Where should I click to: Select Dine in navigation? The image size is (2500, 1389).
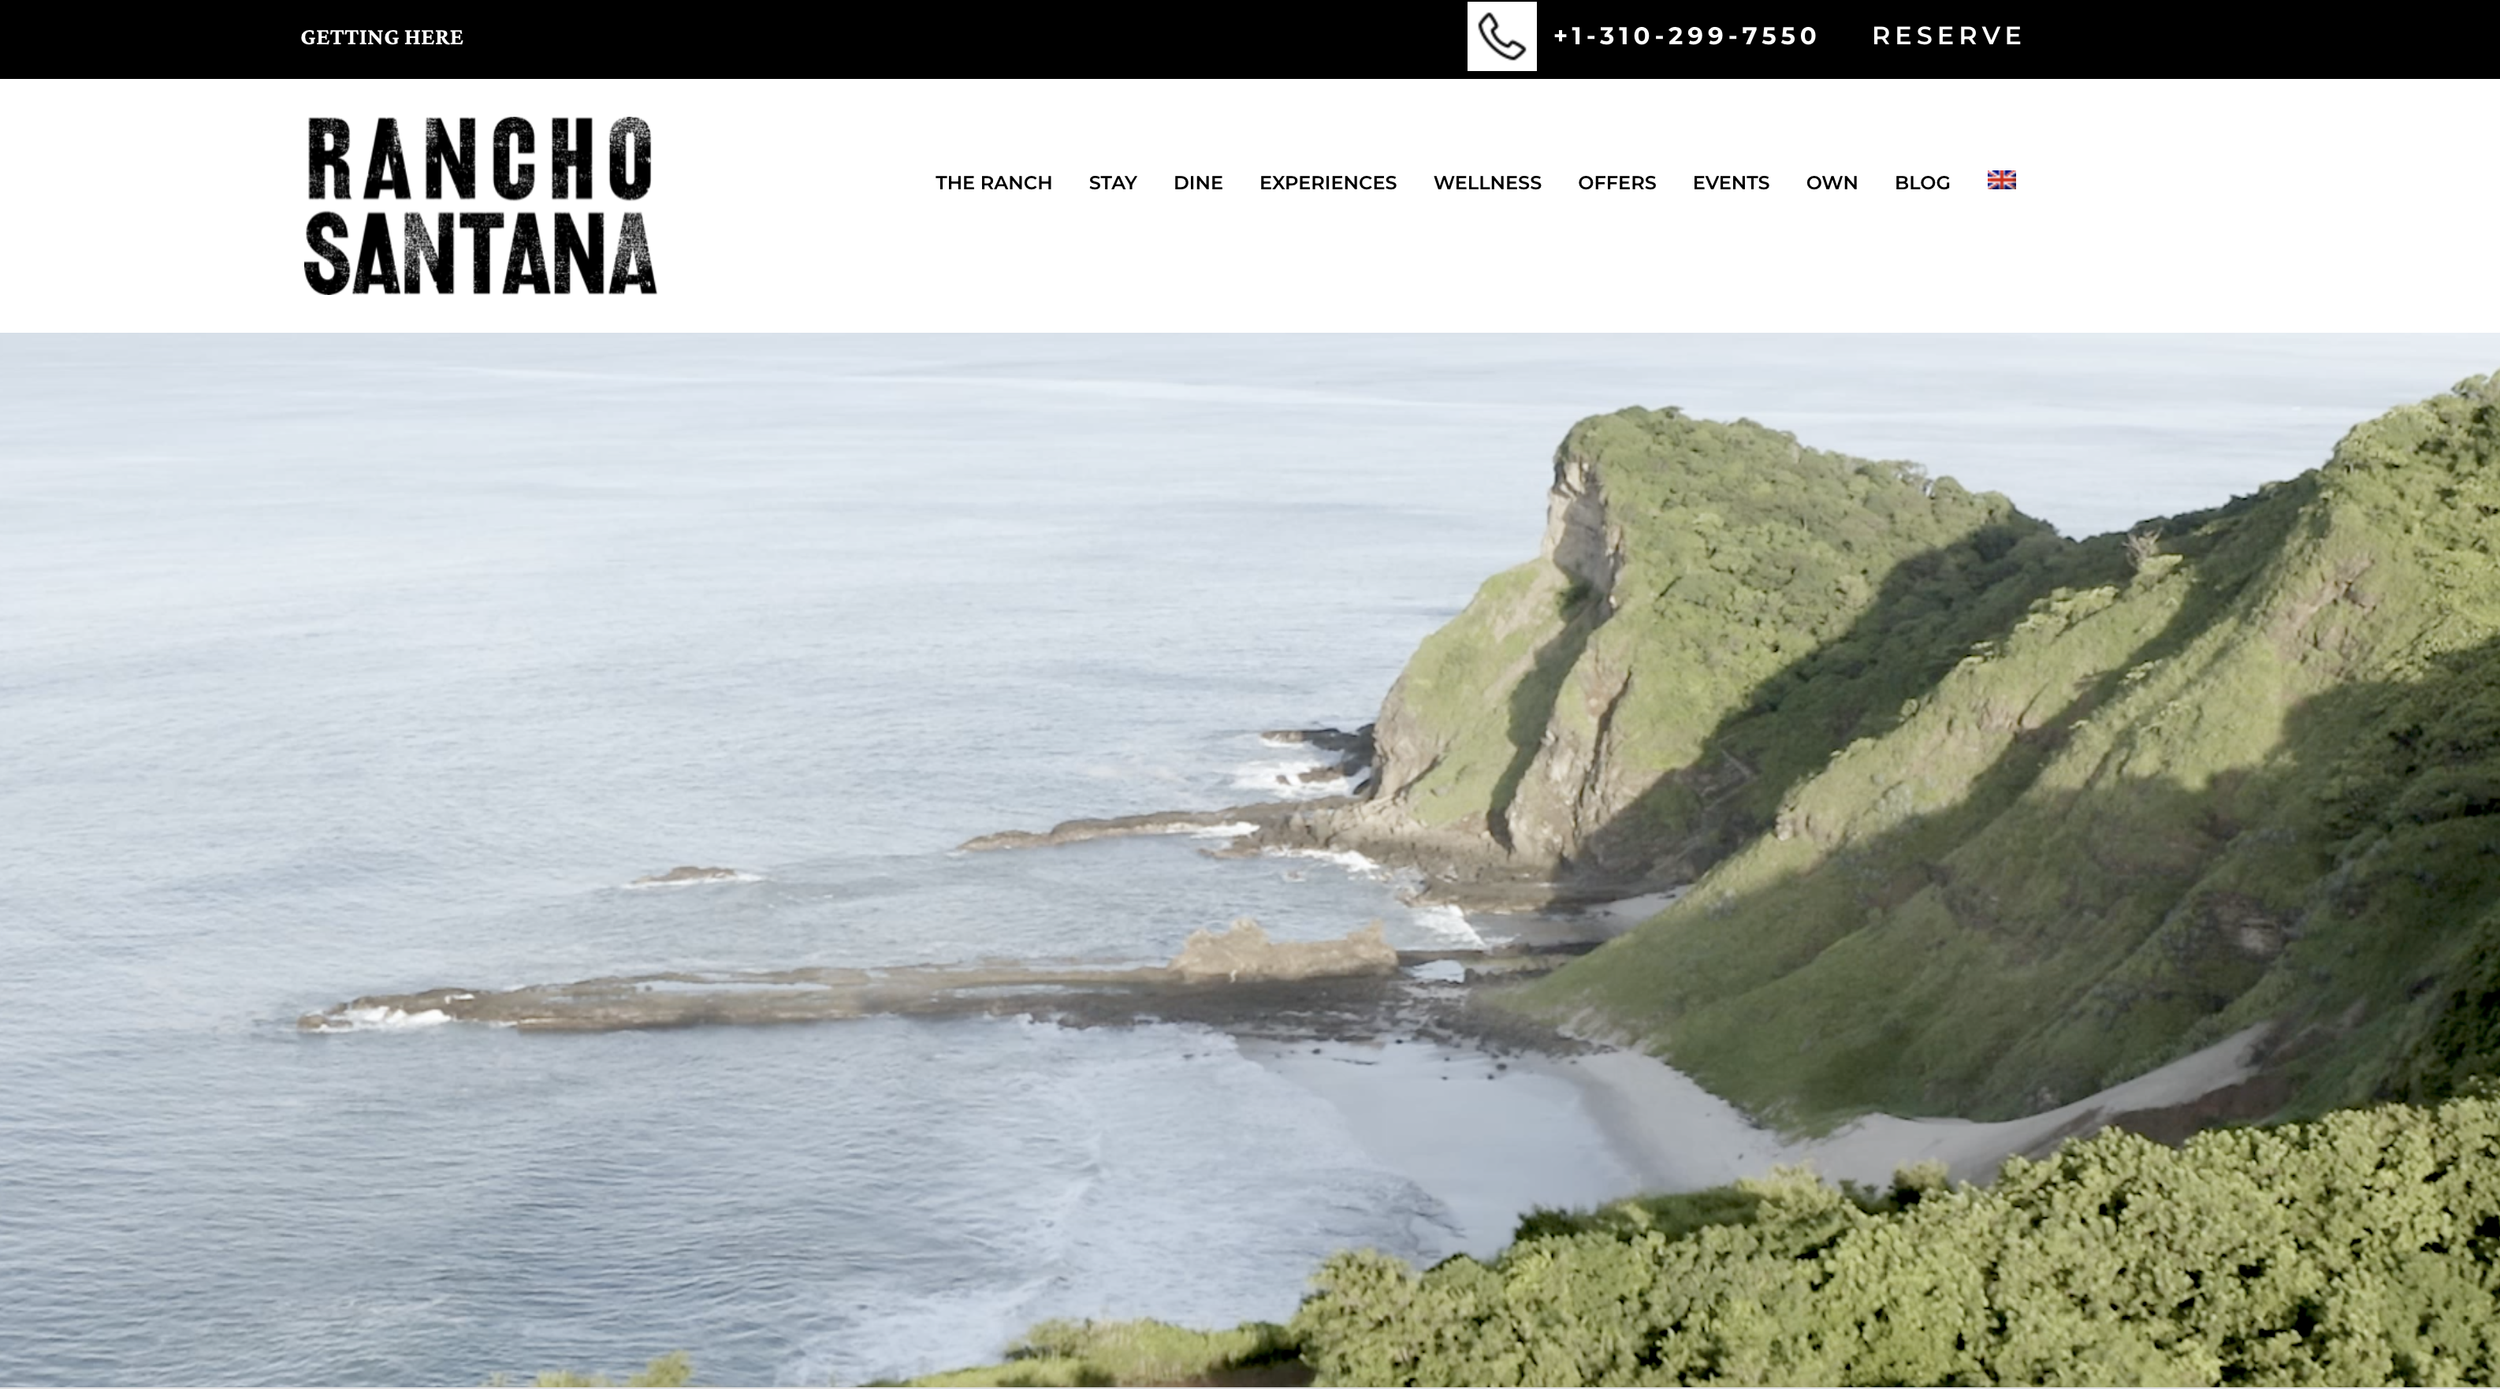(1198, 182)
